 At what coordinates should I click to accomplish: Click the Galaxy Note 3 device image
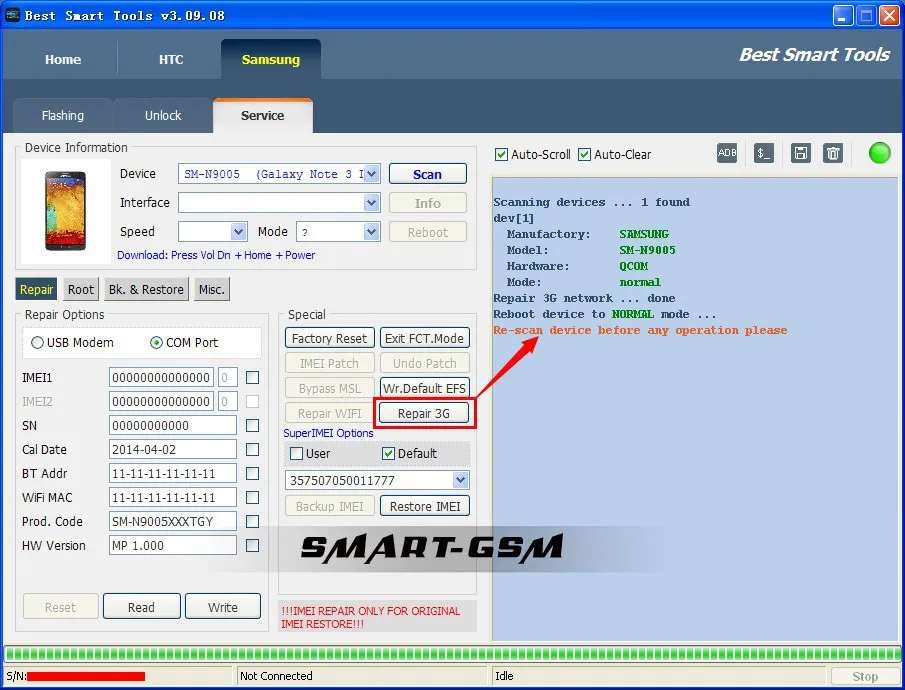(65, 211)
